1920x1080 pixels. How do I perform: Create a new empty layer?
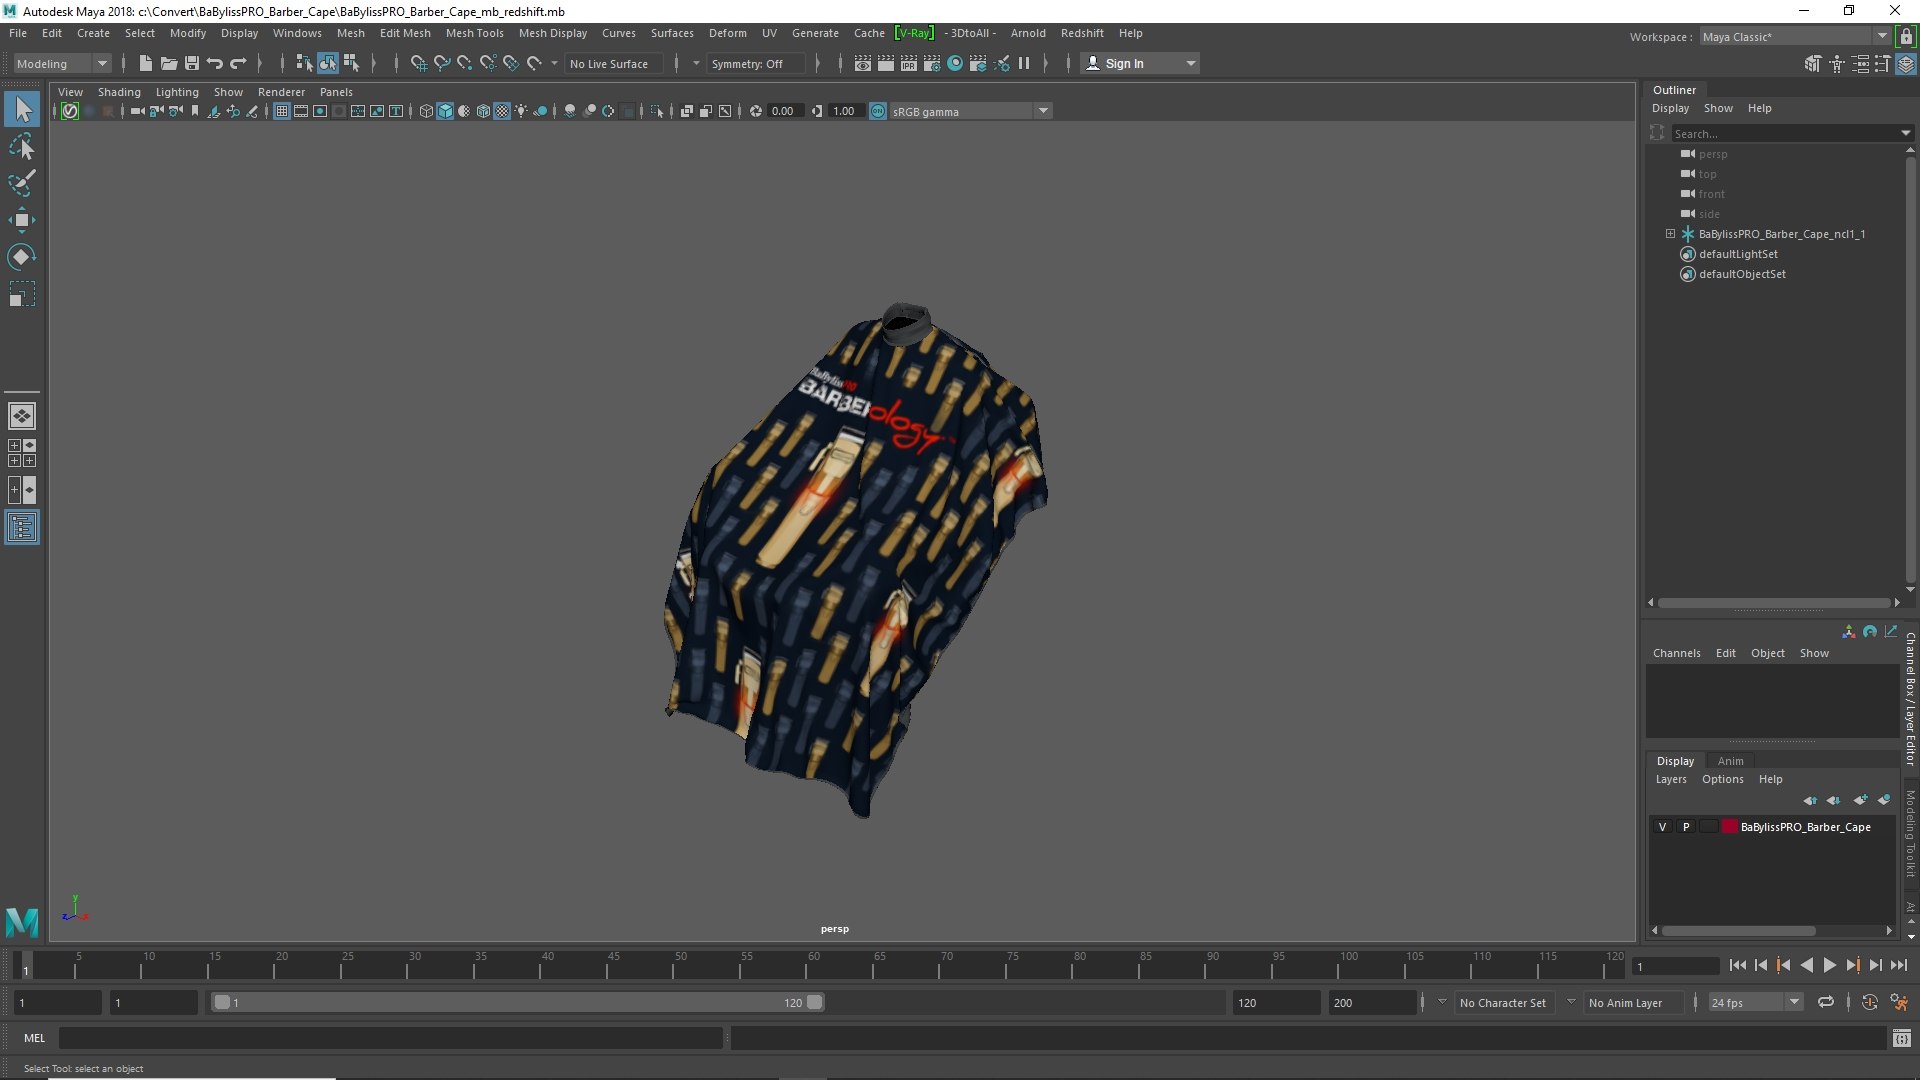1861,800
